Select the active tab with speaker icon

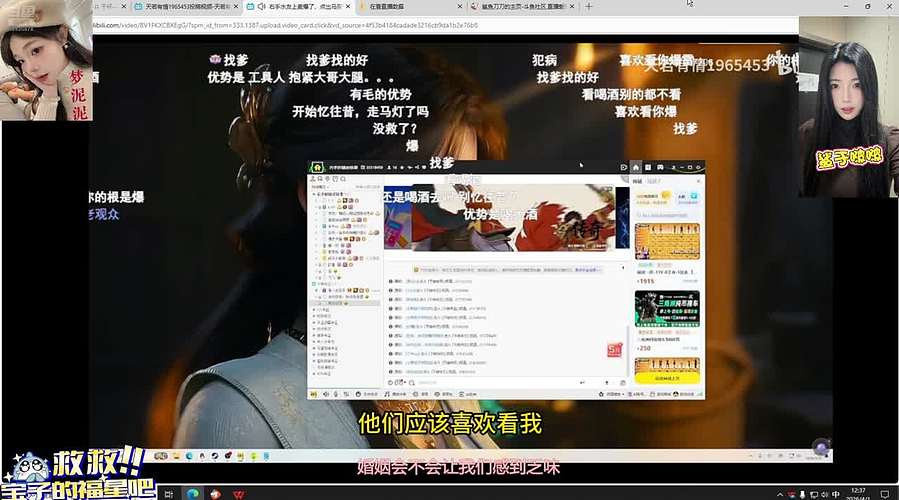298,6
